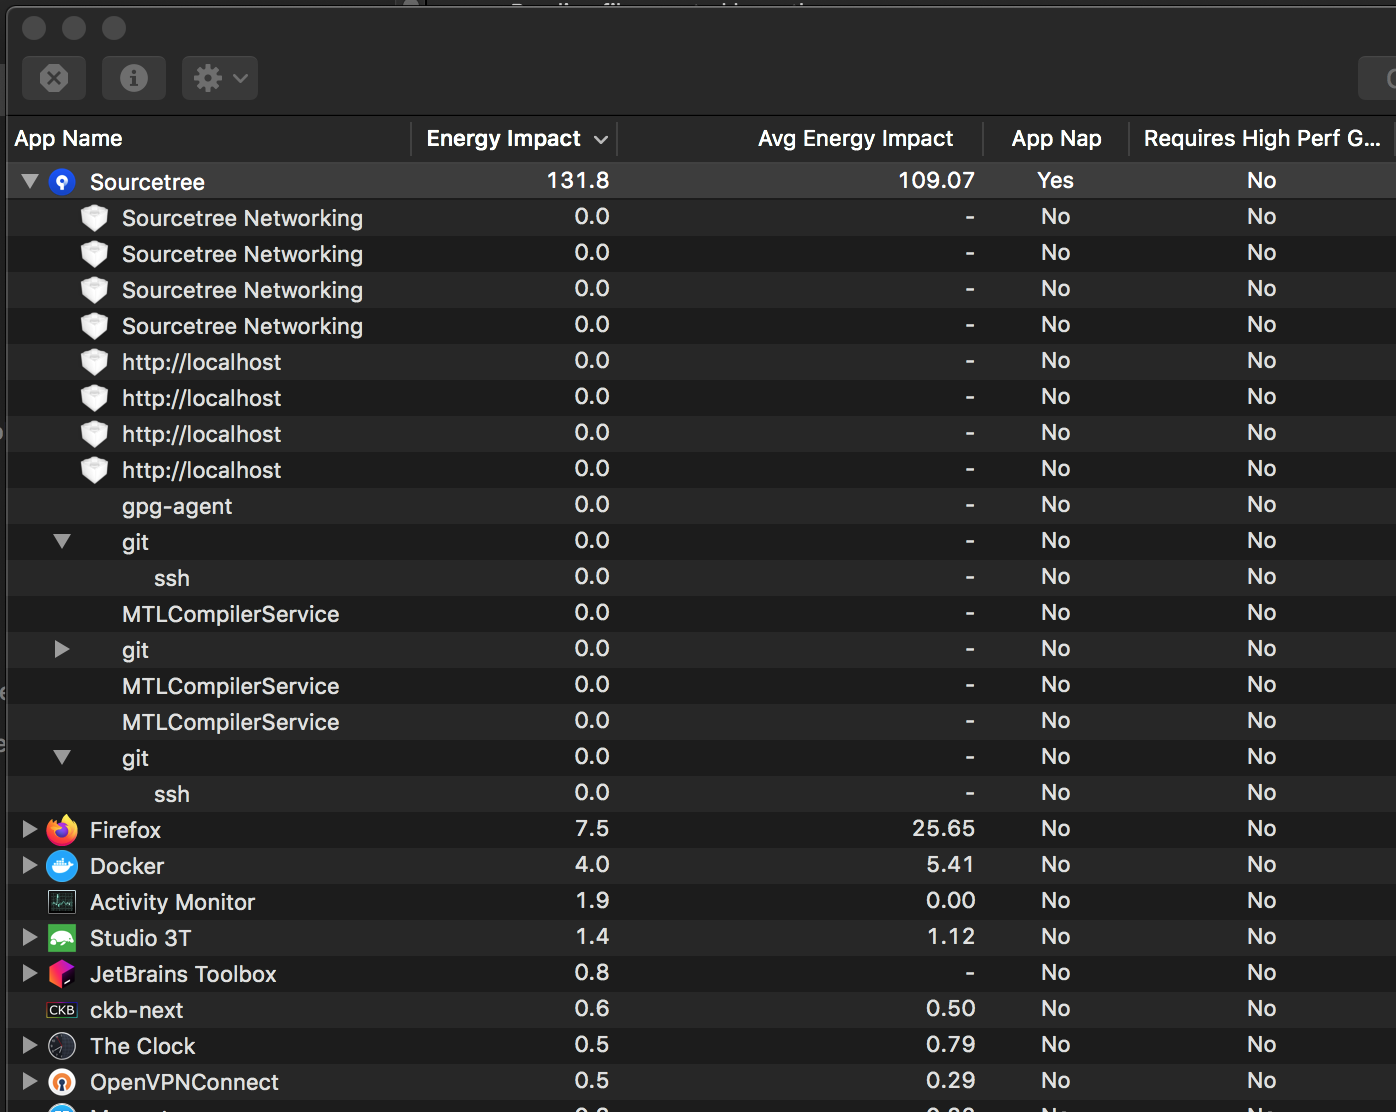The image size is (1396, 1112).
Task: Expand the Firefox process group
Action: [30, 829]
